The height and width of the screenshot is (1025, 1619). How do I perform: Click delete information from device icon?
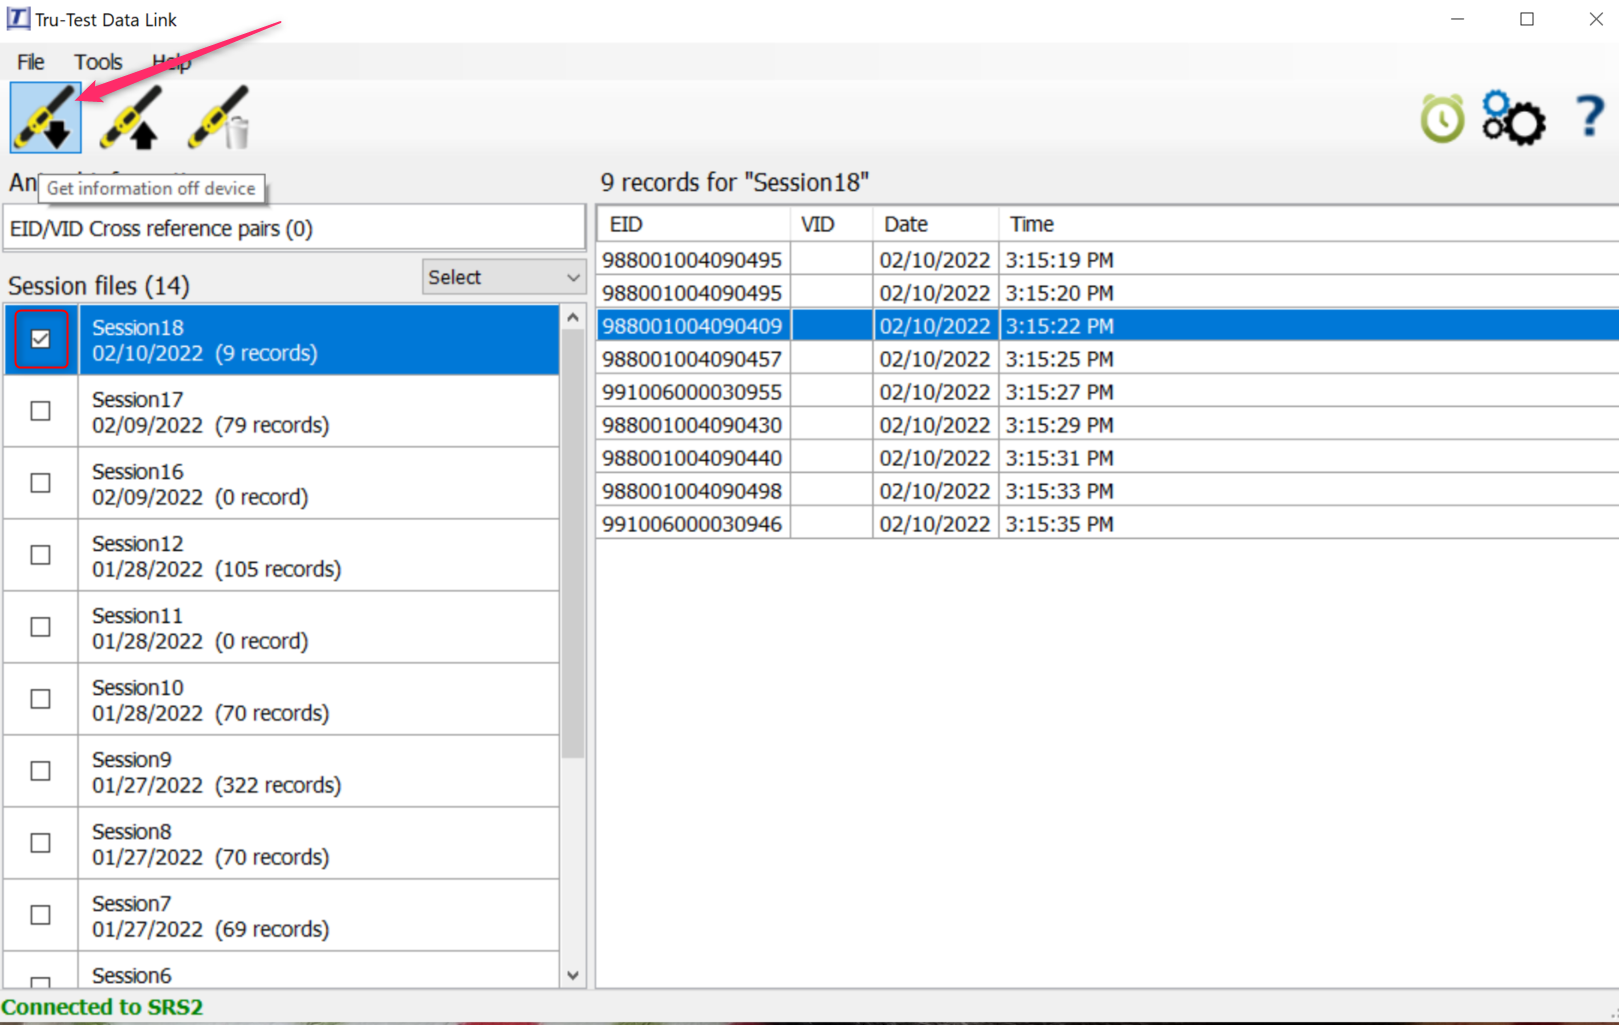[219, 118]
